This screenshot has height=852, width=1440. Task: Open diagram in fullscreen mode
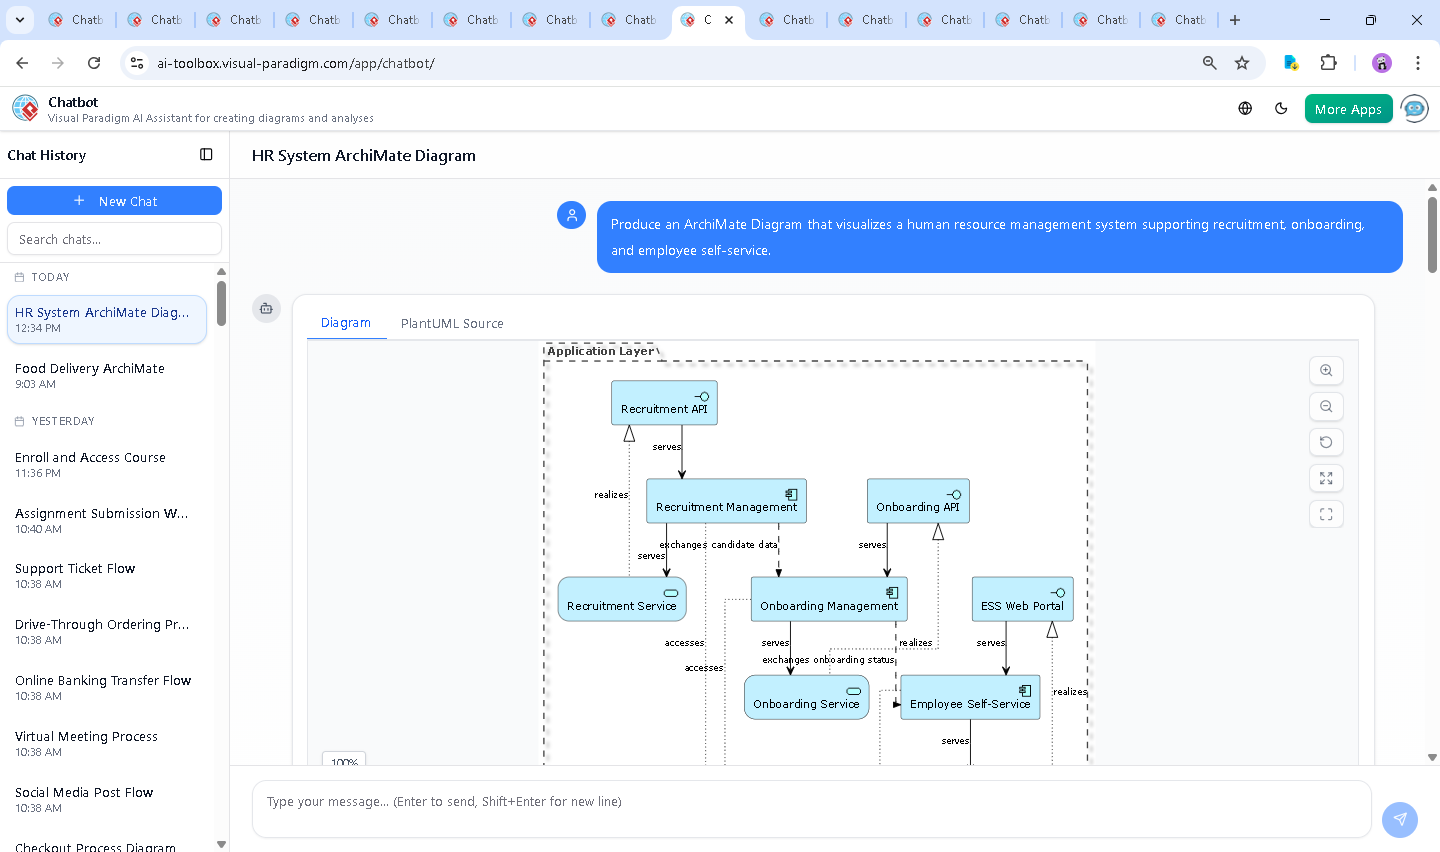[1326, 515]
